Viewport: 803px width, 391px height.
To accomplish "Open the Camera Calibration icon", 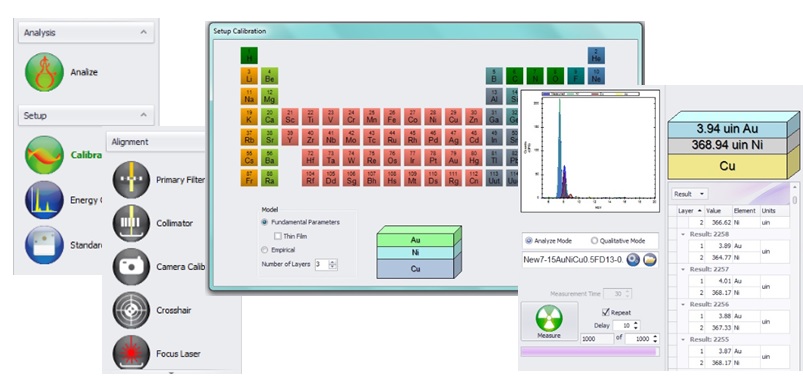I will [131, 267].
